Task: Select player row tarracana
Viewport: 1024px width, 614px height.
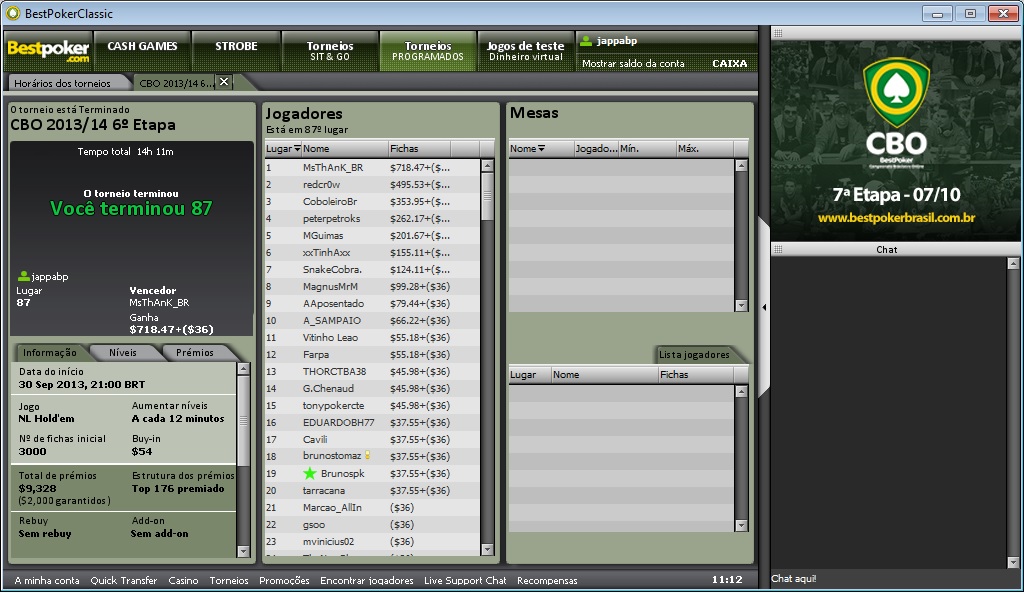Action: [x=372, y=491]
